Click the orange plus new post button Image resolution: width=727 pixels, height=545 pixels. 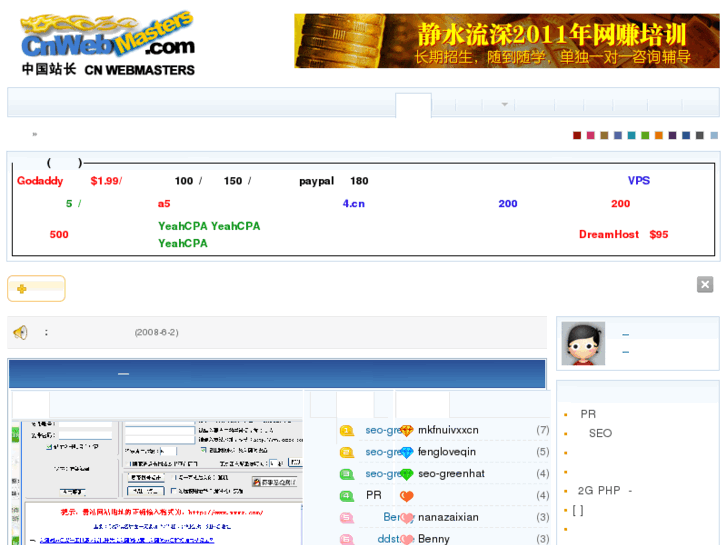coord(36,289)
